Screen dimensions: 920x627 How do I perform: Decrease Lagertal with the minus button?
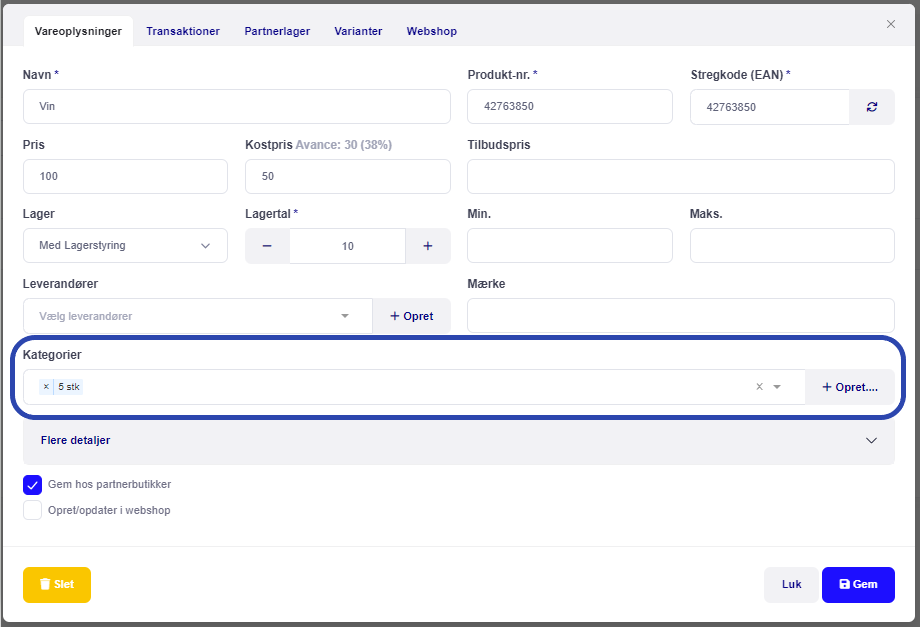pos(267,246)
